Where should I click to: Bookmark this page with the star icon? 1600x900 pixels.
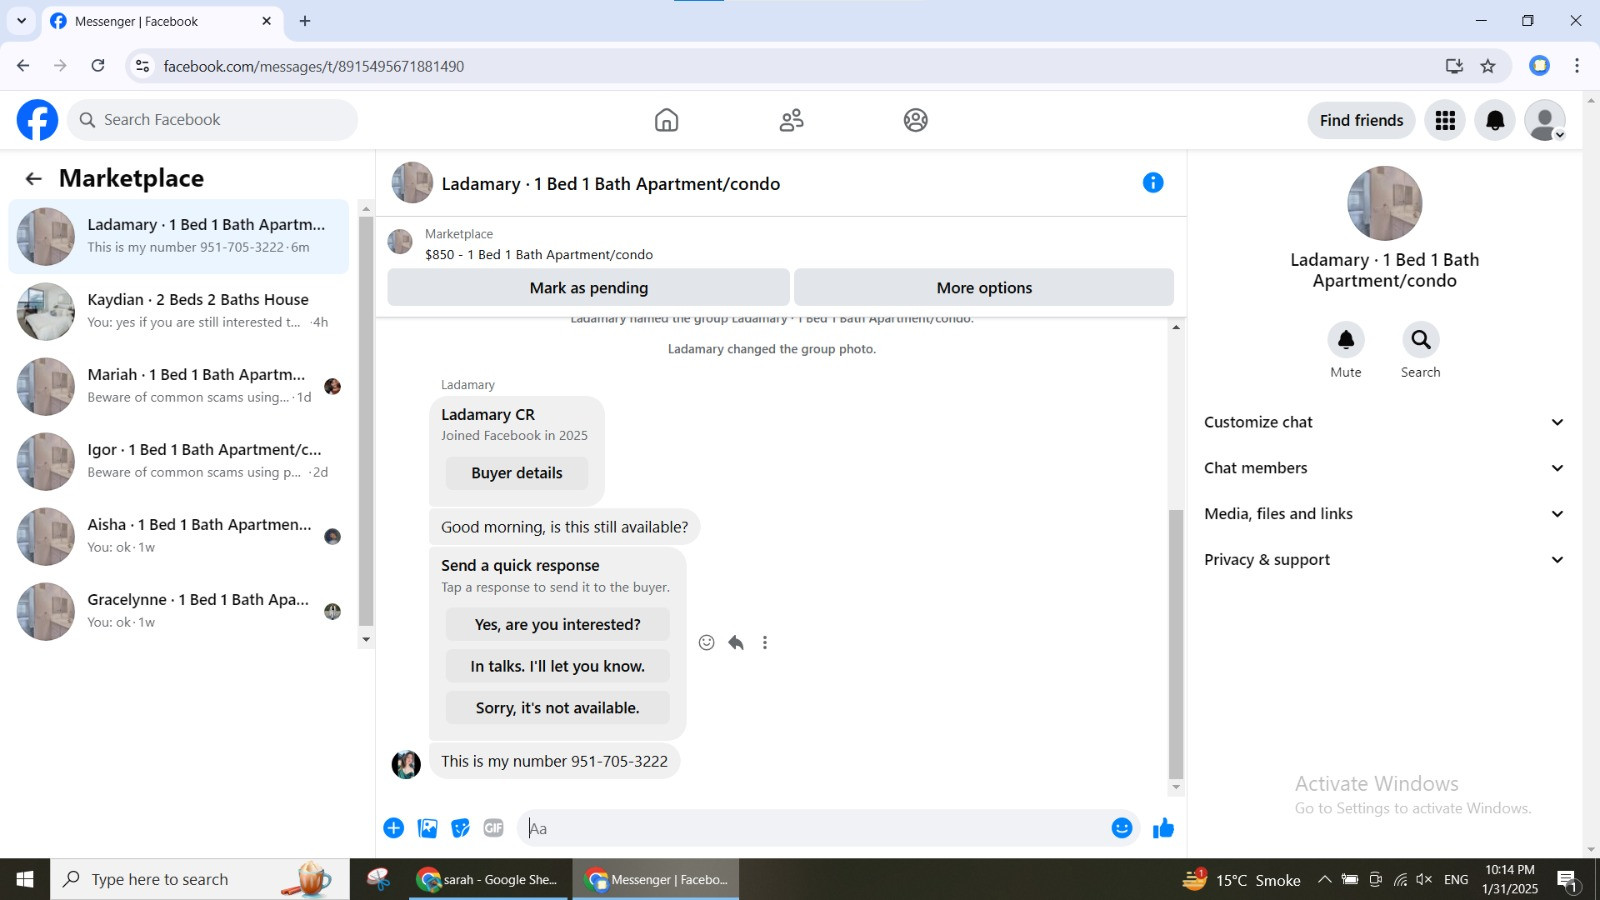(1488, 66)
